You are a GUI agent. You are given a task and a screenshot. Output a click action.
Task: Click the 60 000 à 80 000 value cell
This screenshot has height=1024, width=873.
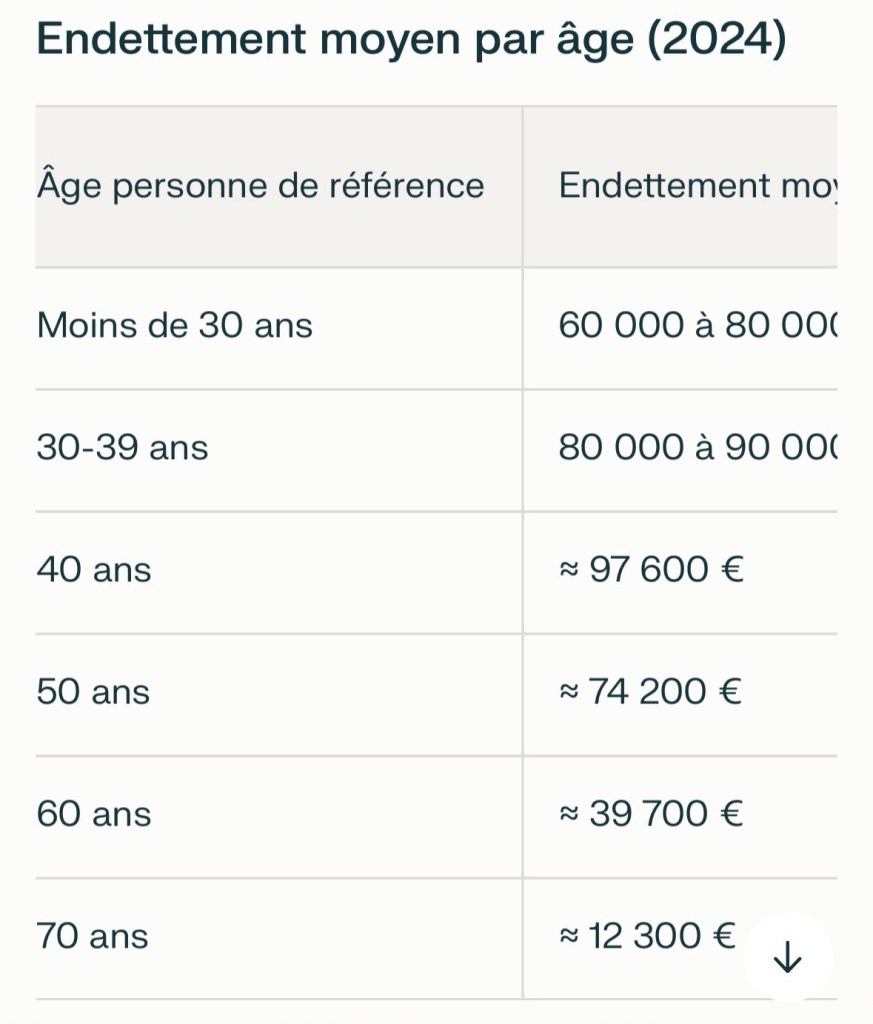(698, 326)
